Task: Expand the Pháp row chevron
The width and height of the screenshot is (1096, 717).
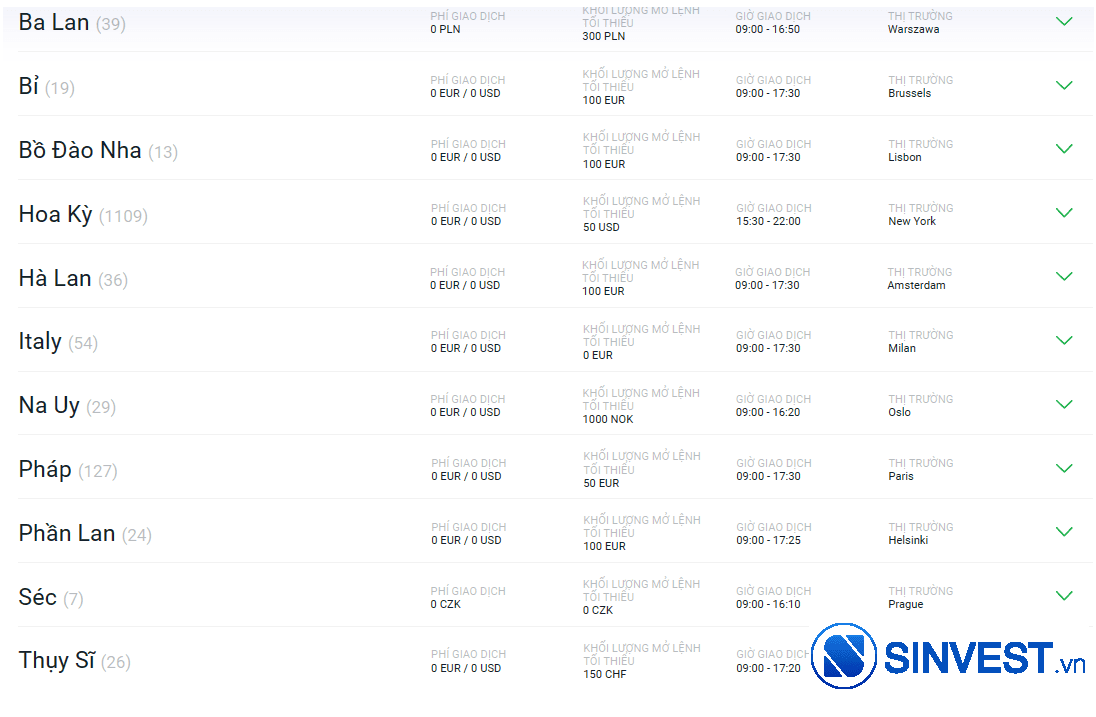Action: click(1064, 468)
